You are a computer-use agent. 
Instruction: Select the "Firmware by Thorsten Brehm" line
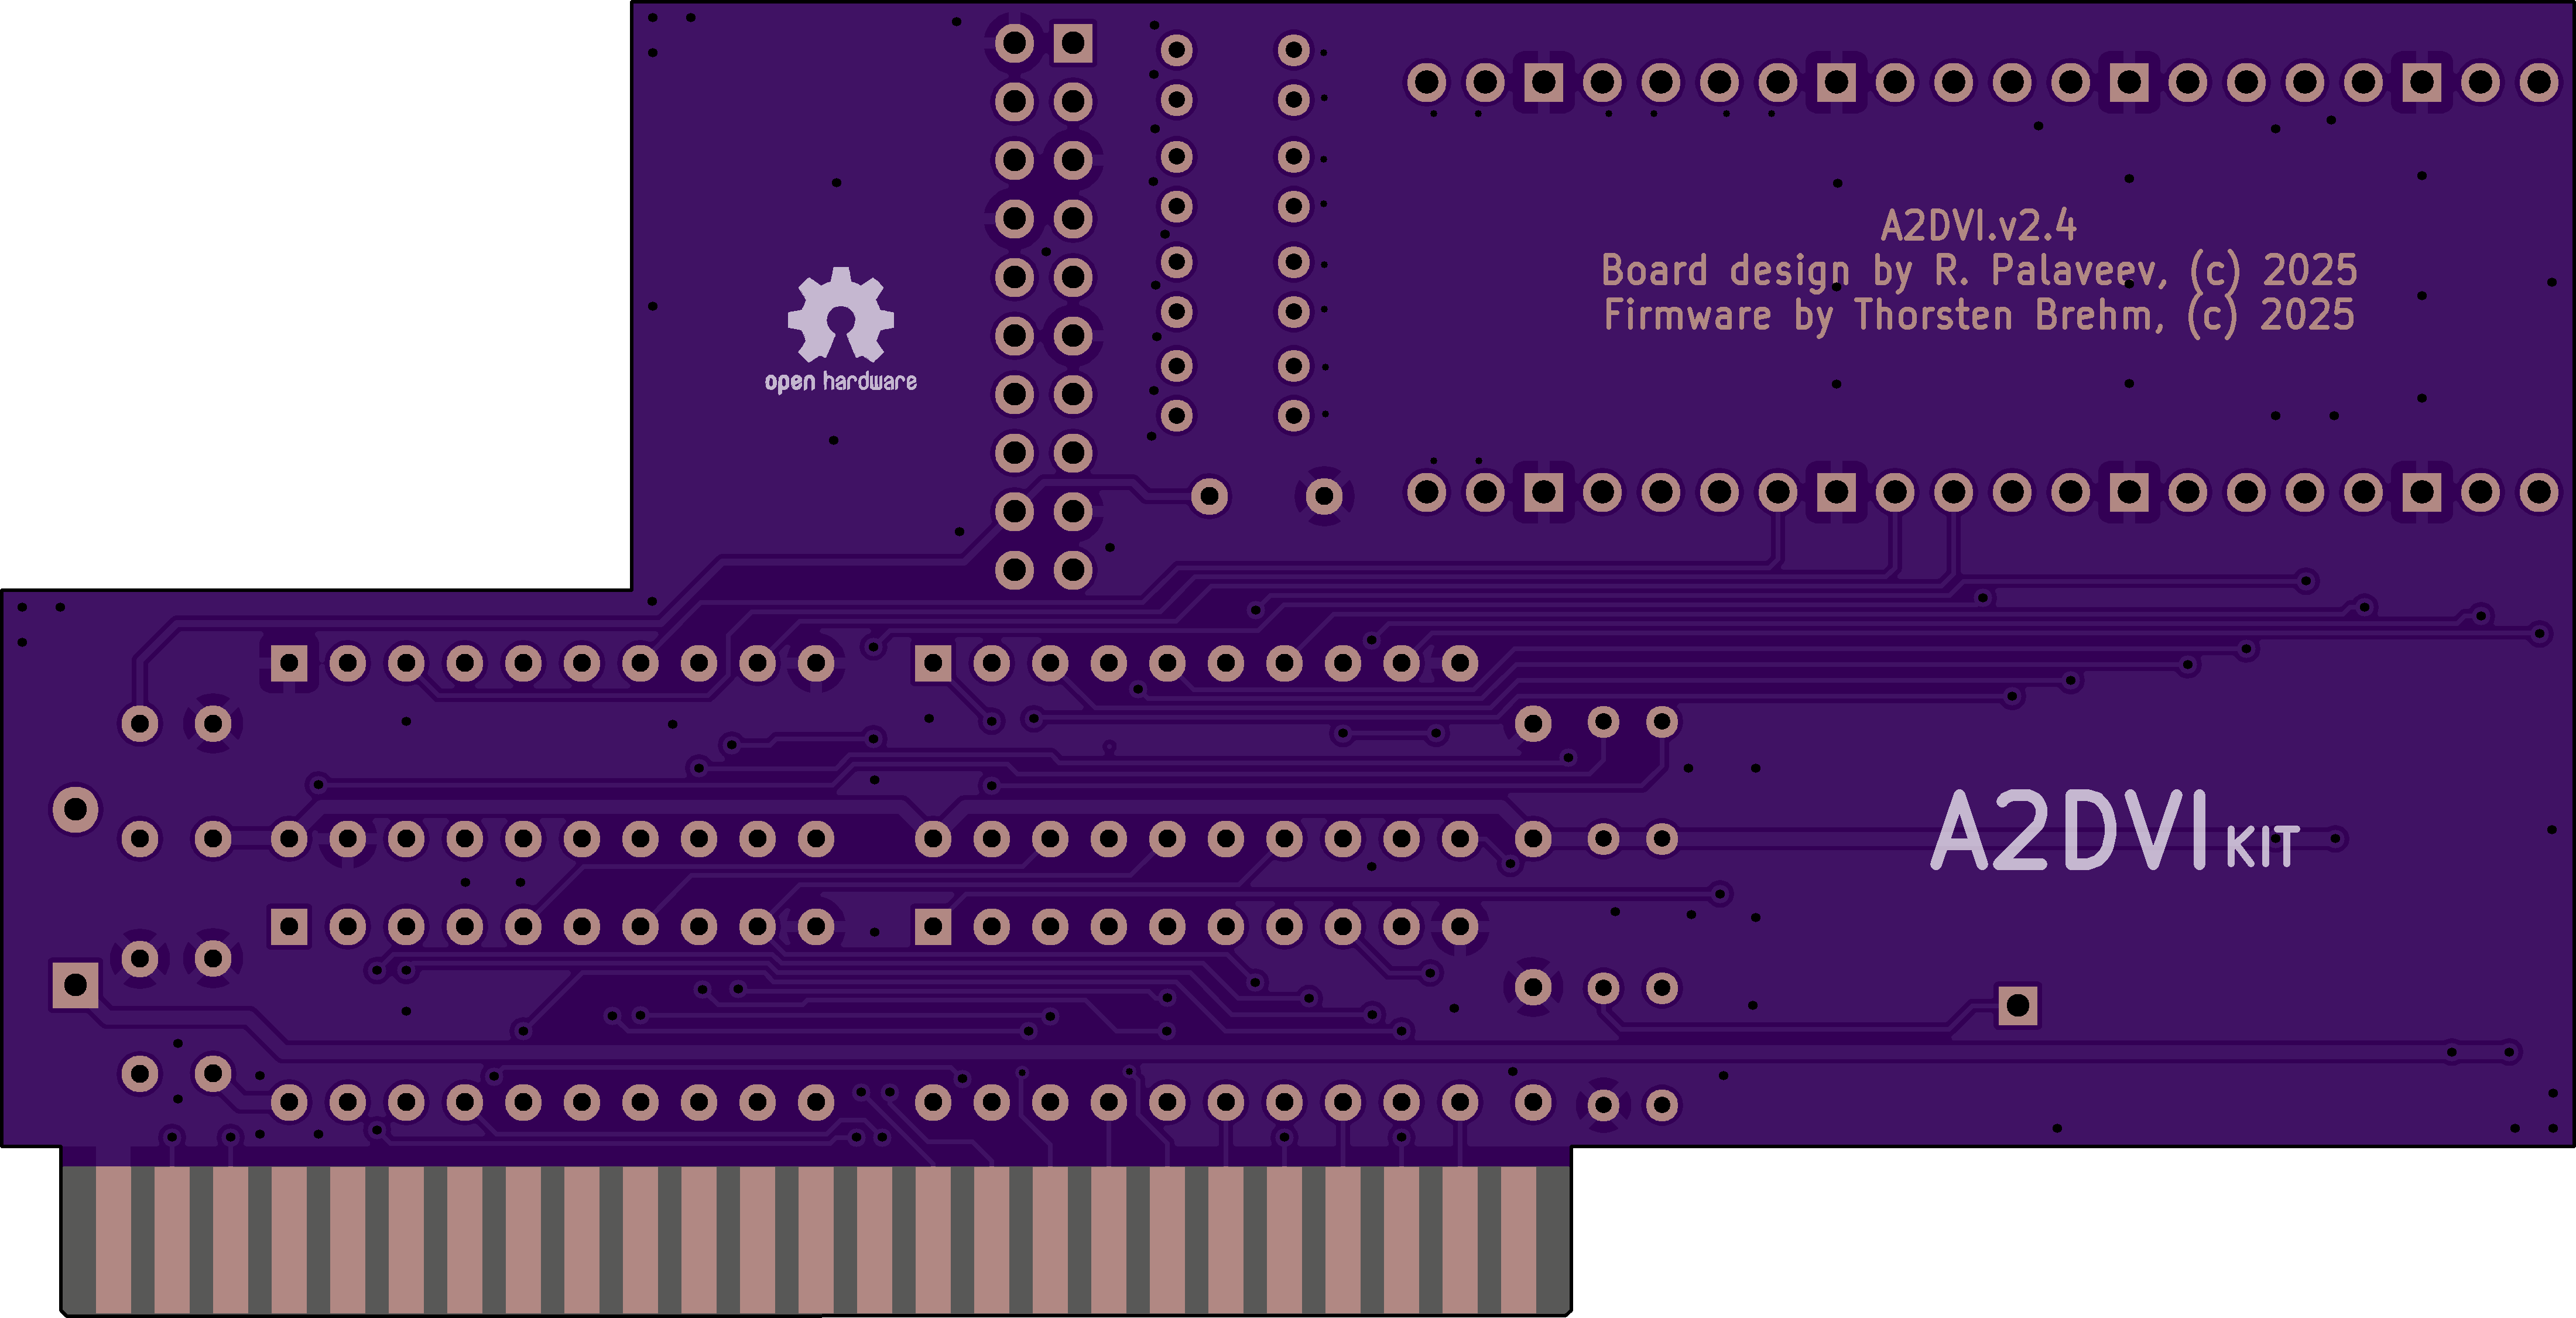click(1979, 315)
